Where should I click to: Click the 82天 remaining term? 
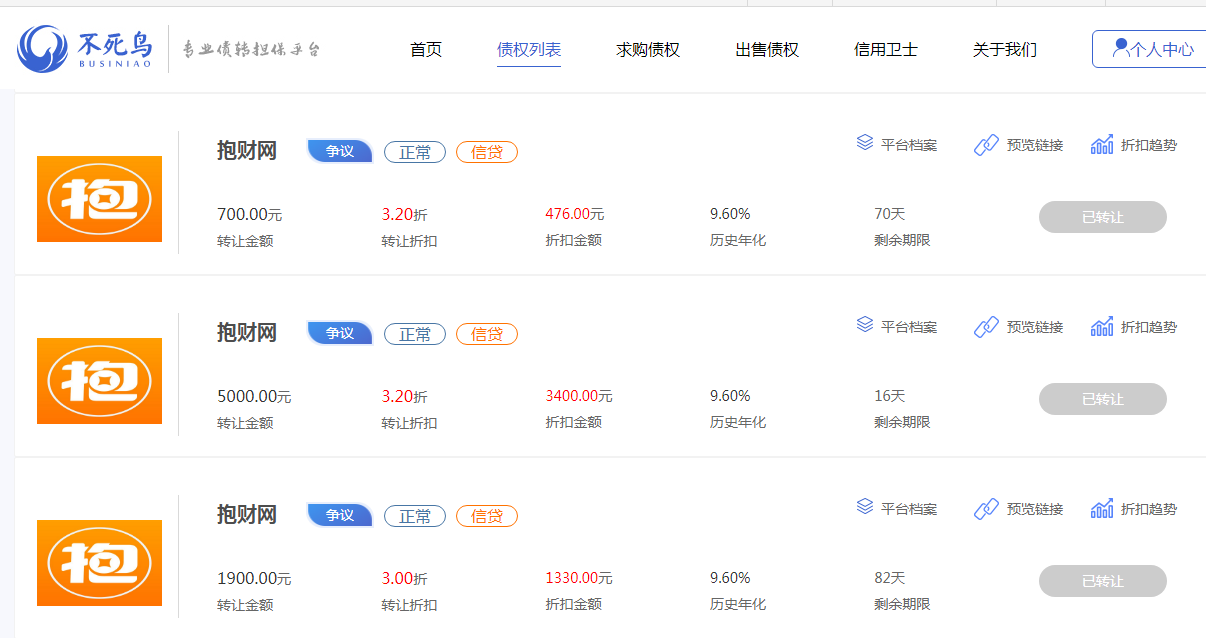889,578
